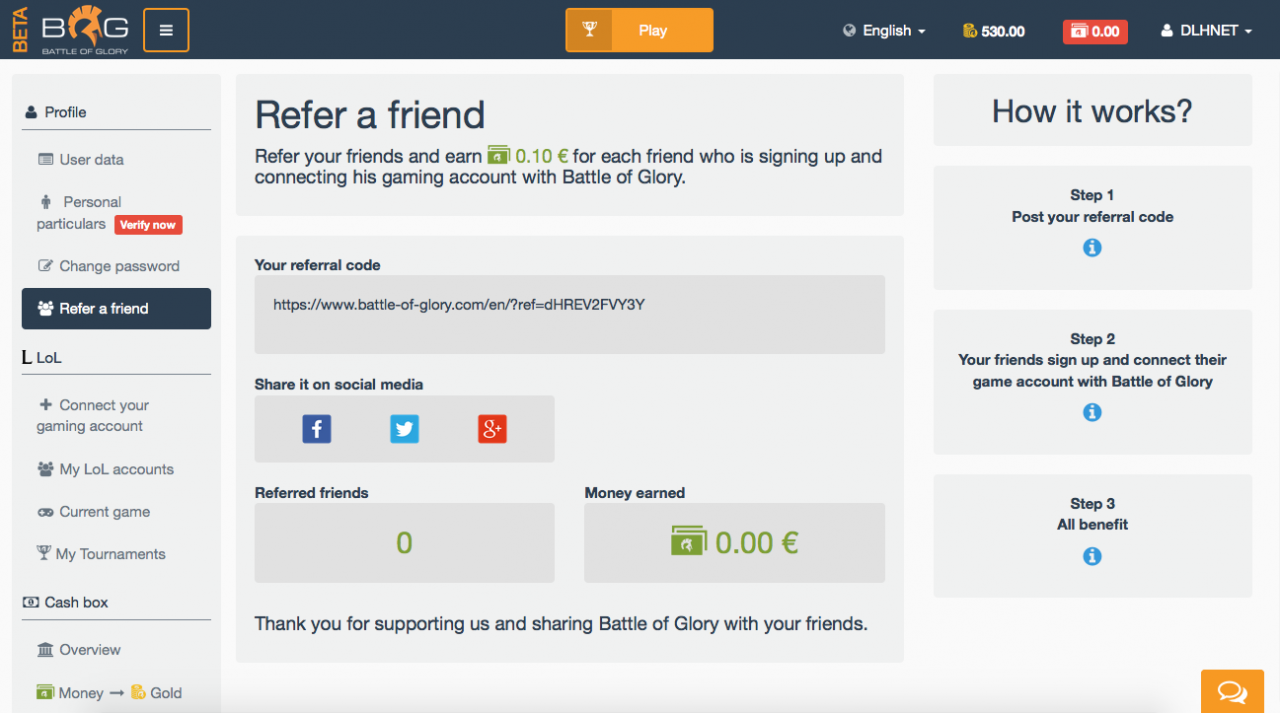The width and height of the screenshot is (1280, 713).
Task: Click the red Verify now badge
Action: pos(148,225)
